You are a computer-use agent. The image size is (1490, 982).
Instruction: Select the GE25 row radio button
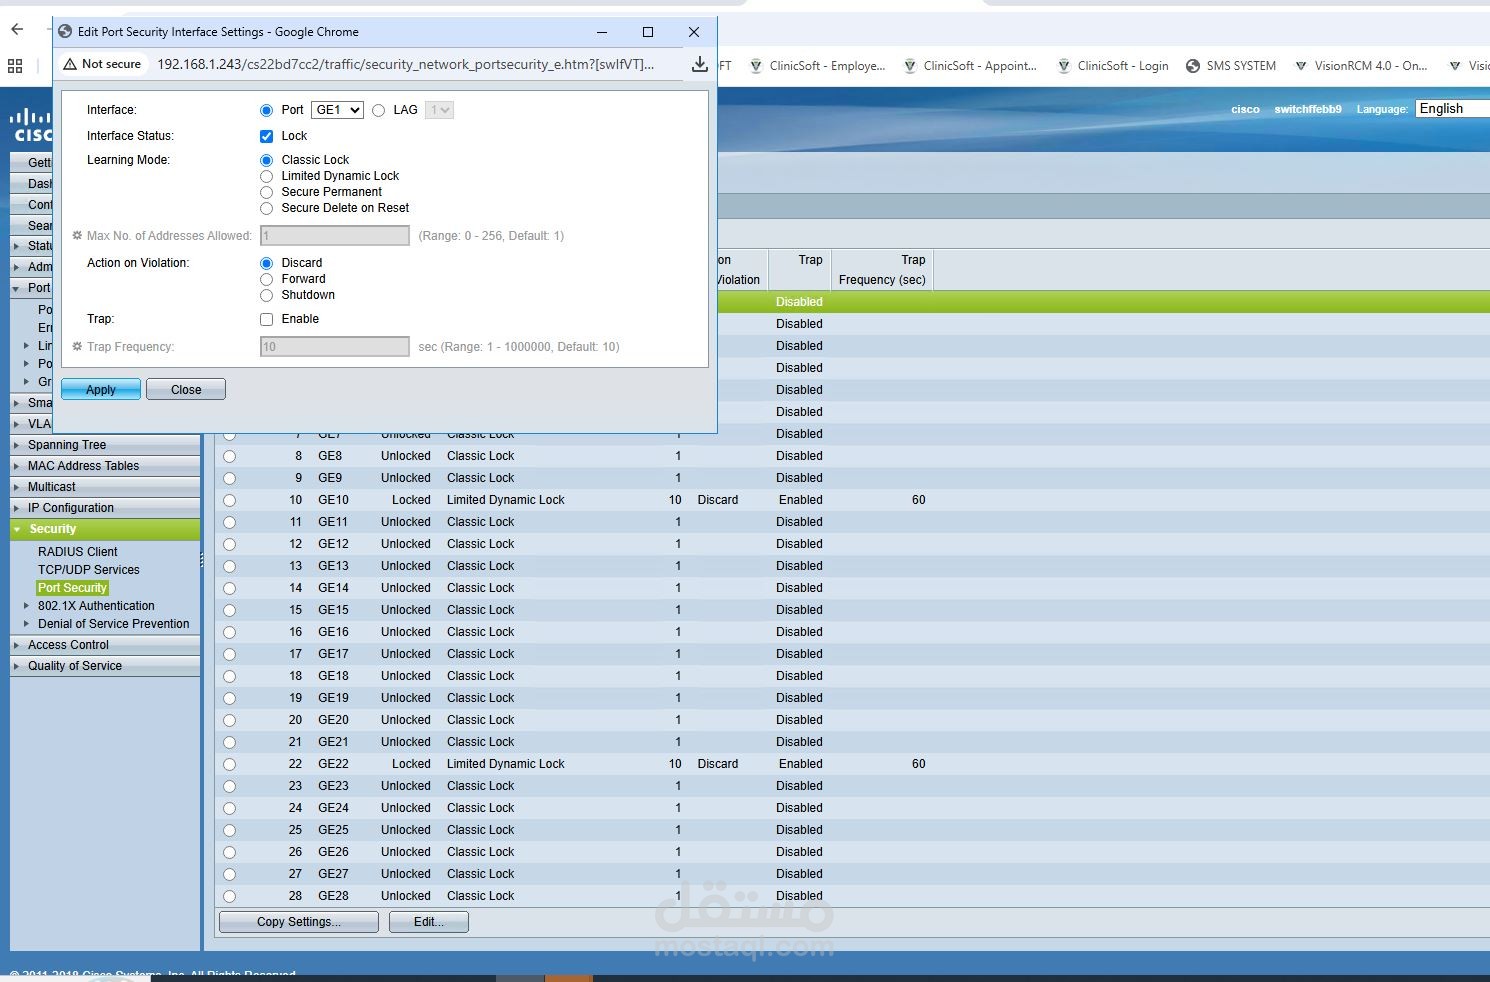230,831
